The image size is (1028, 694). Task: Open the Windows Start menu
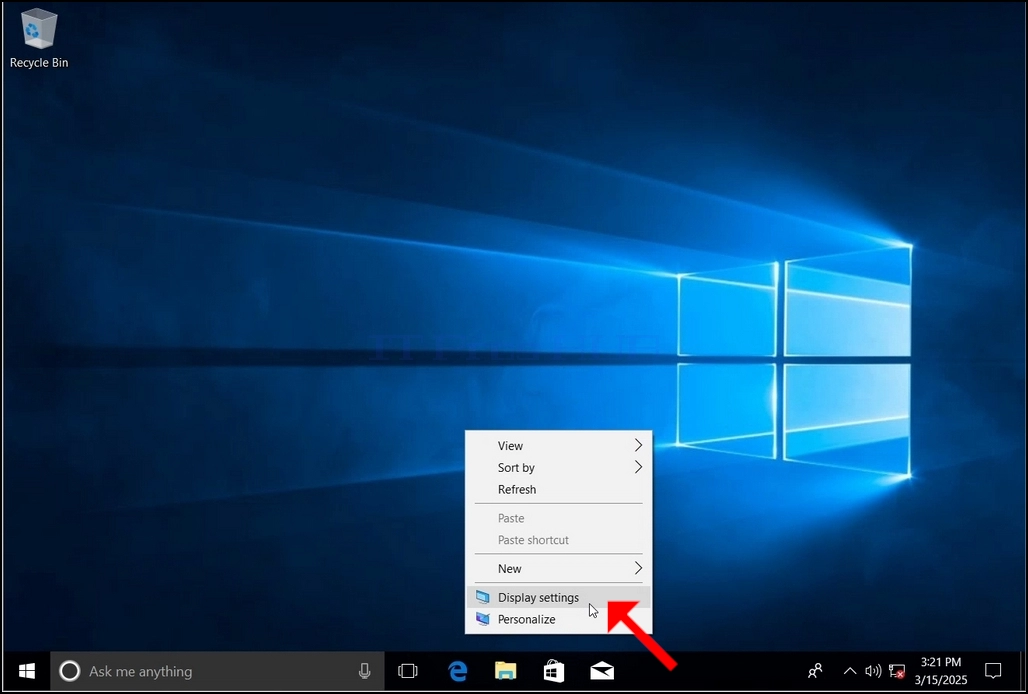[27, 671]
